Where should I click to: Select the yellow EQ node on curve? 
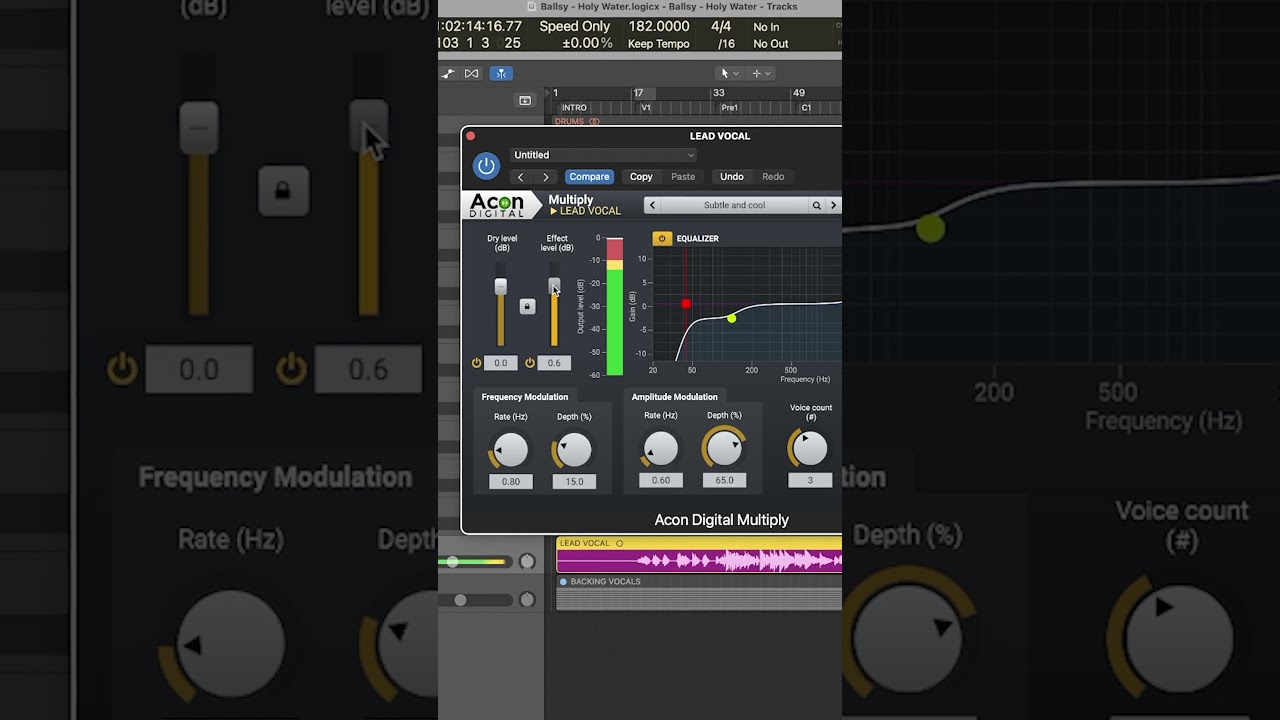tap(732, 318)
